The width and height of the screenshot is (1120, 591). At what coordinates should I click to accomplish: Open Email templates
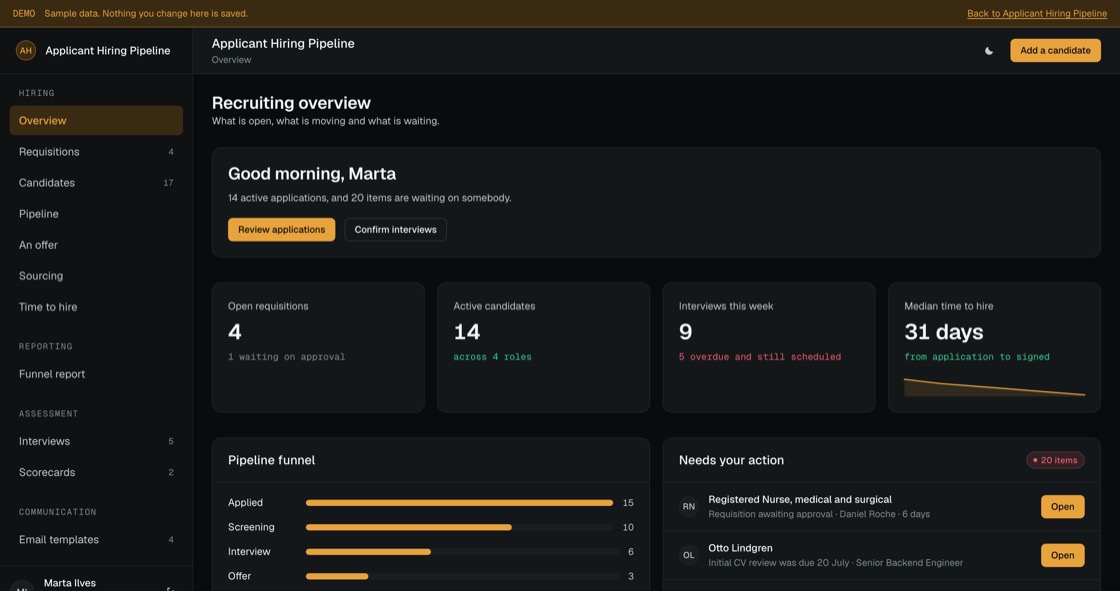coord(96,540)
